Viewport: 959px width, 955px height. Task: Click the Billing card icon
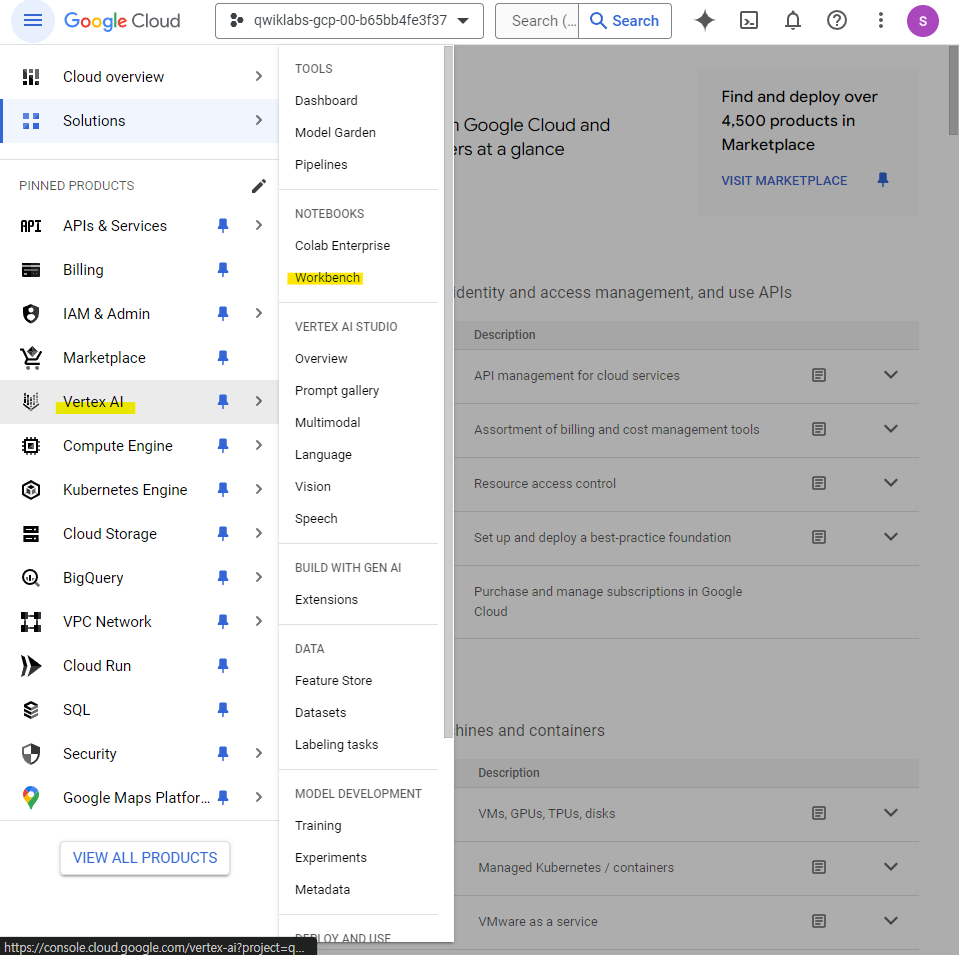pos(31,270)
